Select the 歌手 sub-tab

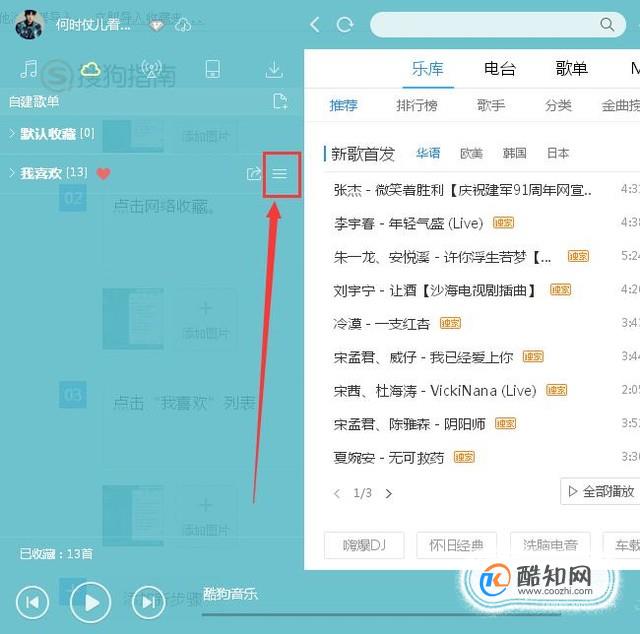[x=491, y=105]
